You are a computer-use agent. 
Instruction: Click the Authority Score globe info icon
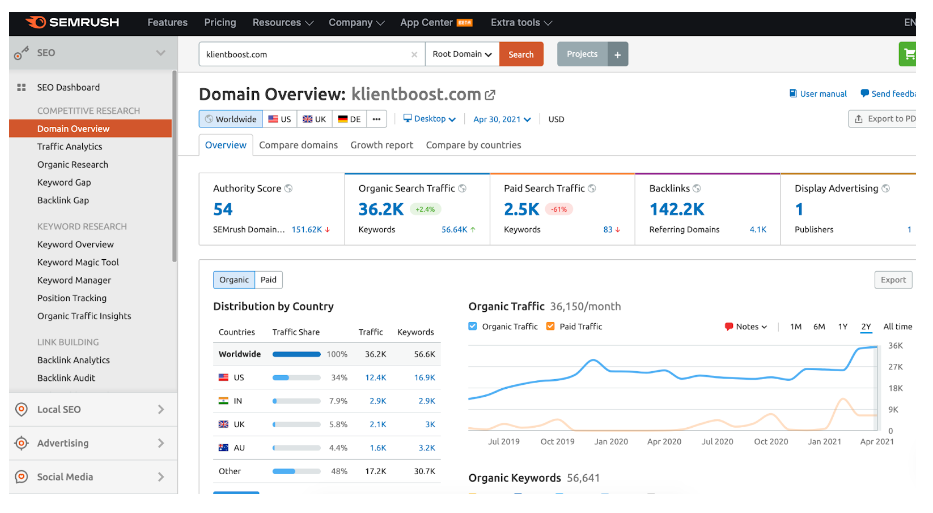289,188
